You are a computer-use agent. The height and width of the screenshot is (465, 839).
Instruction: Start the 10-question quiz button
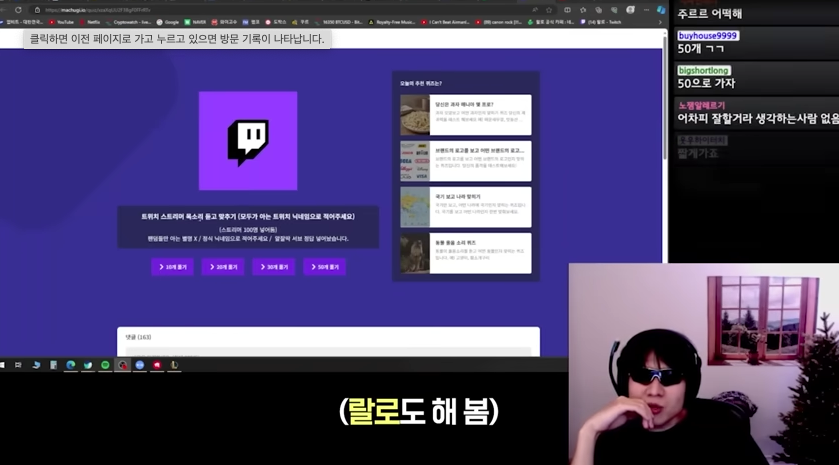pyautogui.click(x=172, y=266)
